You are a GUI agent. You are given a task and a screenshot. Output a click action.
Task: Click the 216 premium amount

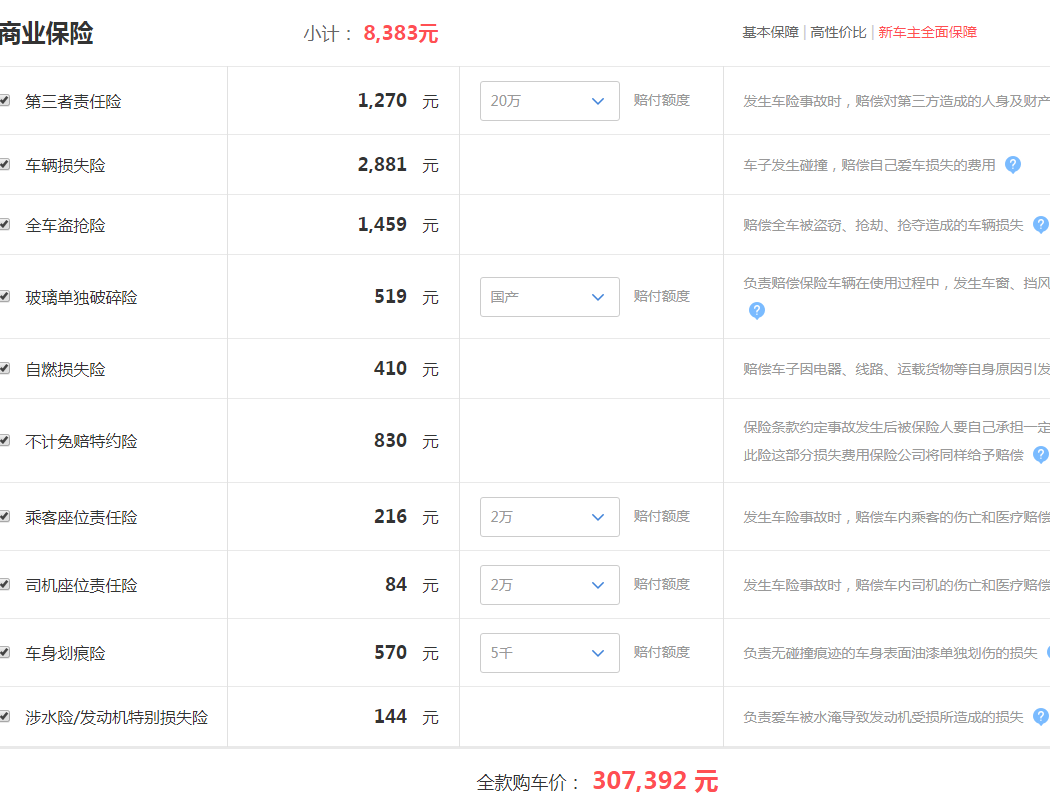390,516
